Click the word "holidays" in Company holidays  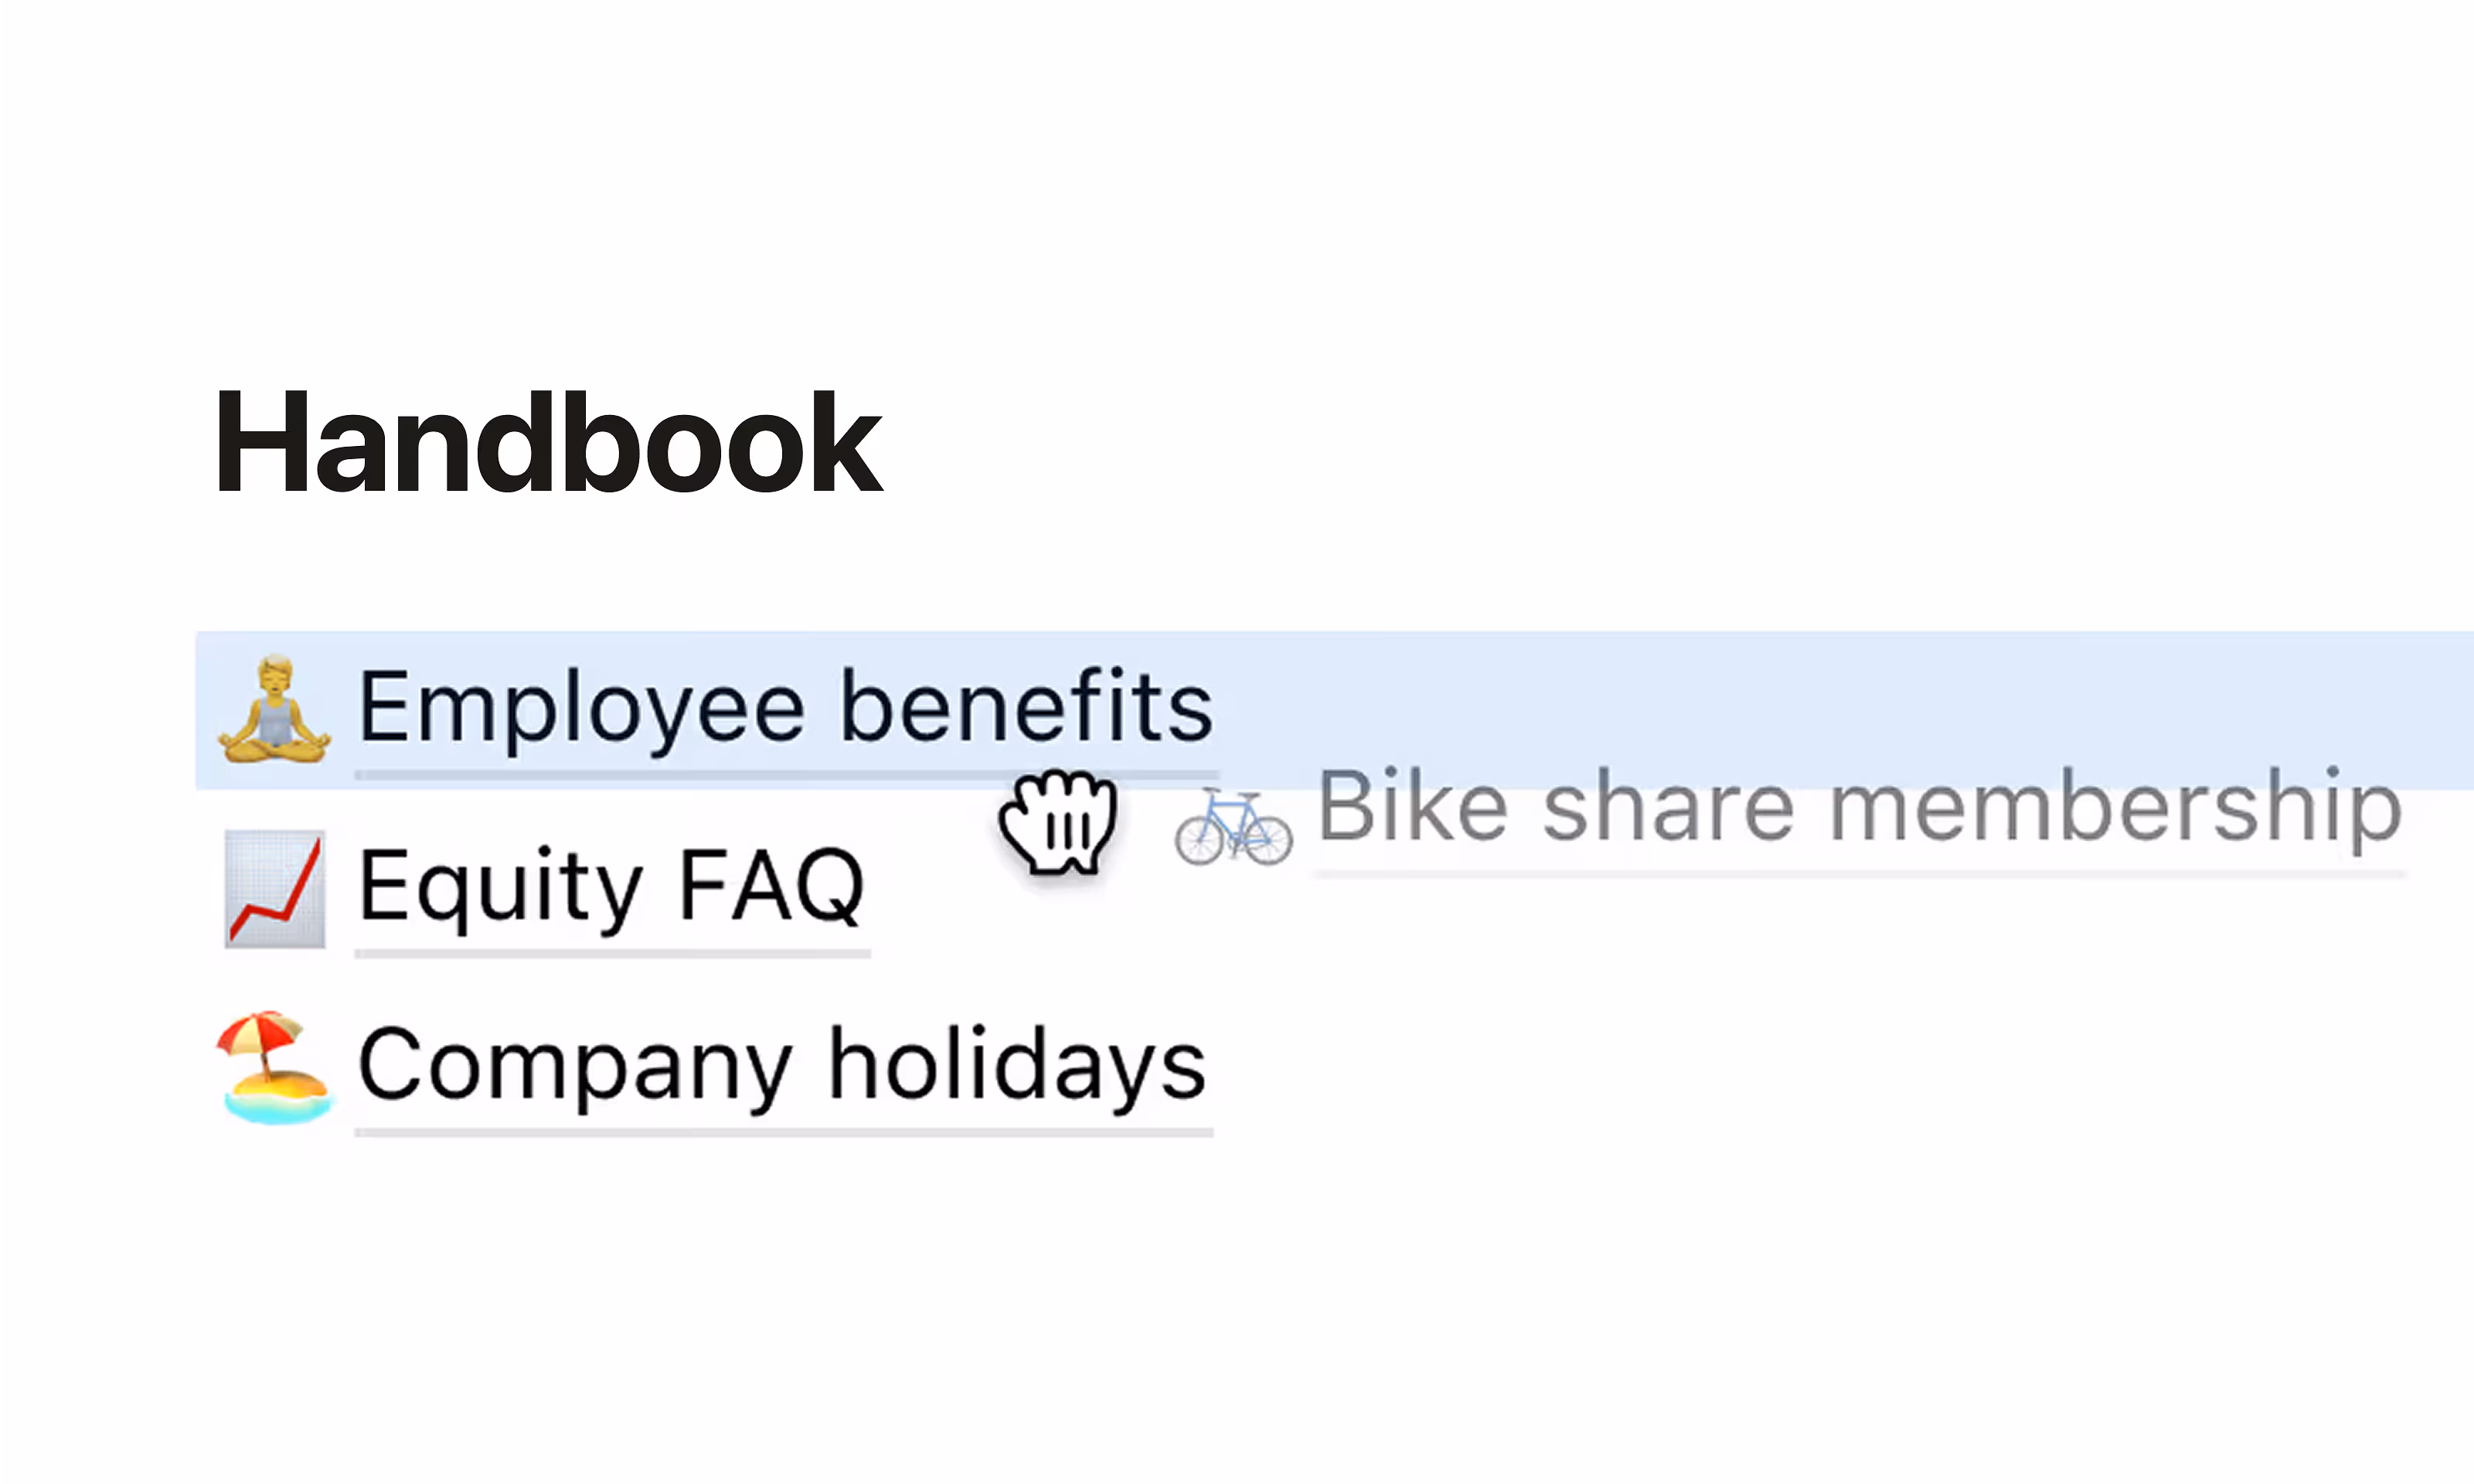coord(1017,1066)
